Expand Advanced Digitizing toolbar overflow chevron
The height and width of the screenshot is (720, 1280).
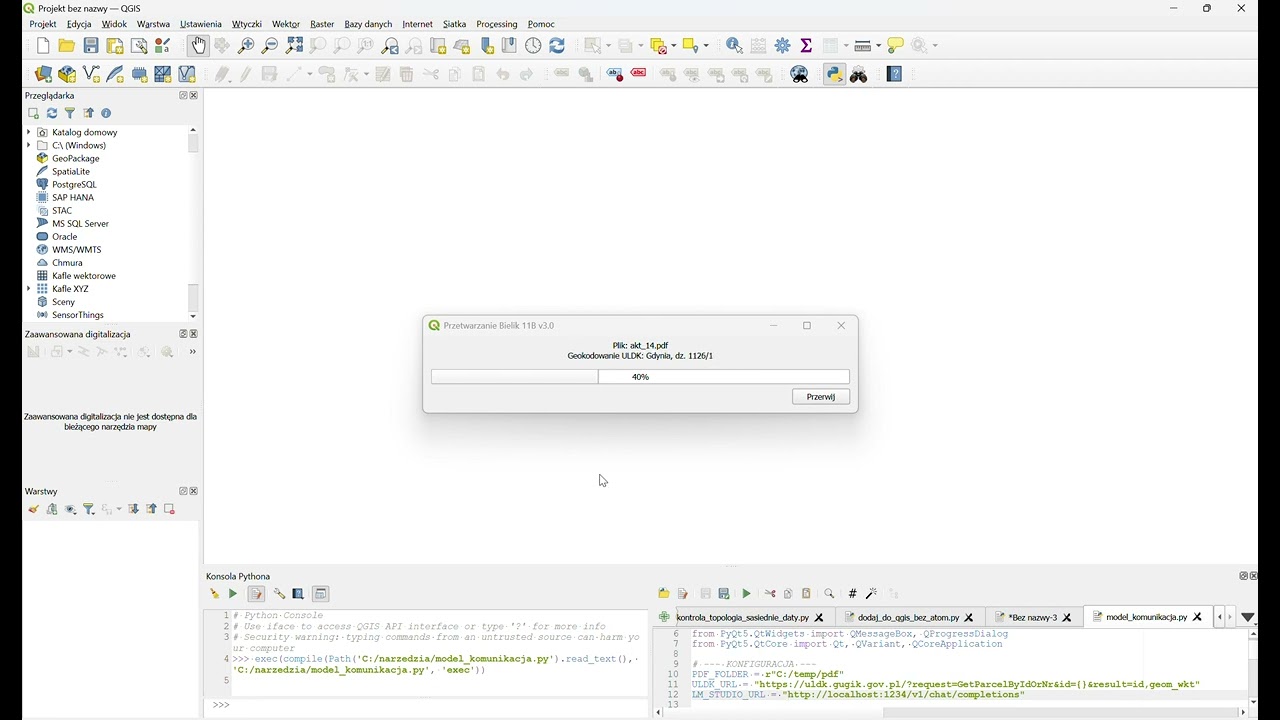(192, 352)
